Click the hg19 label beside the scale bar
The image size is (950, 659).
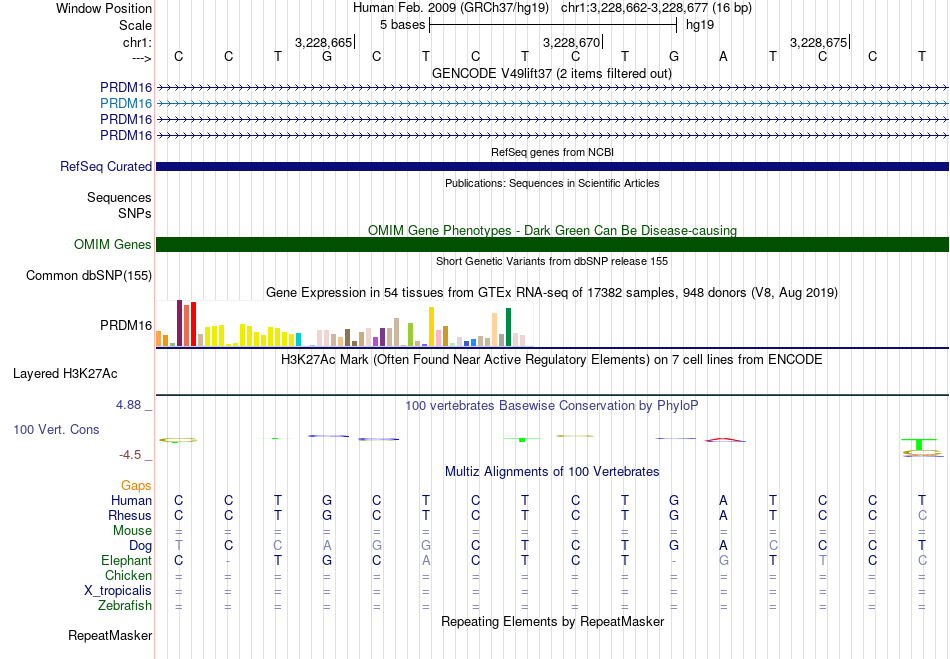click(x=700, y=25)
